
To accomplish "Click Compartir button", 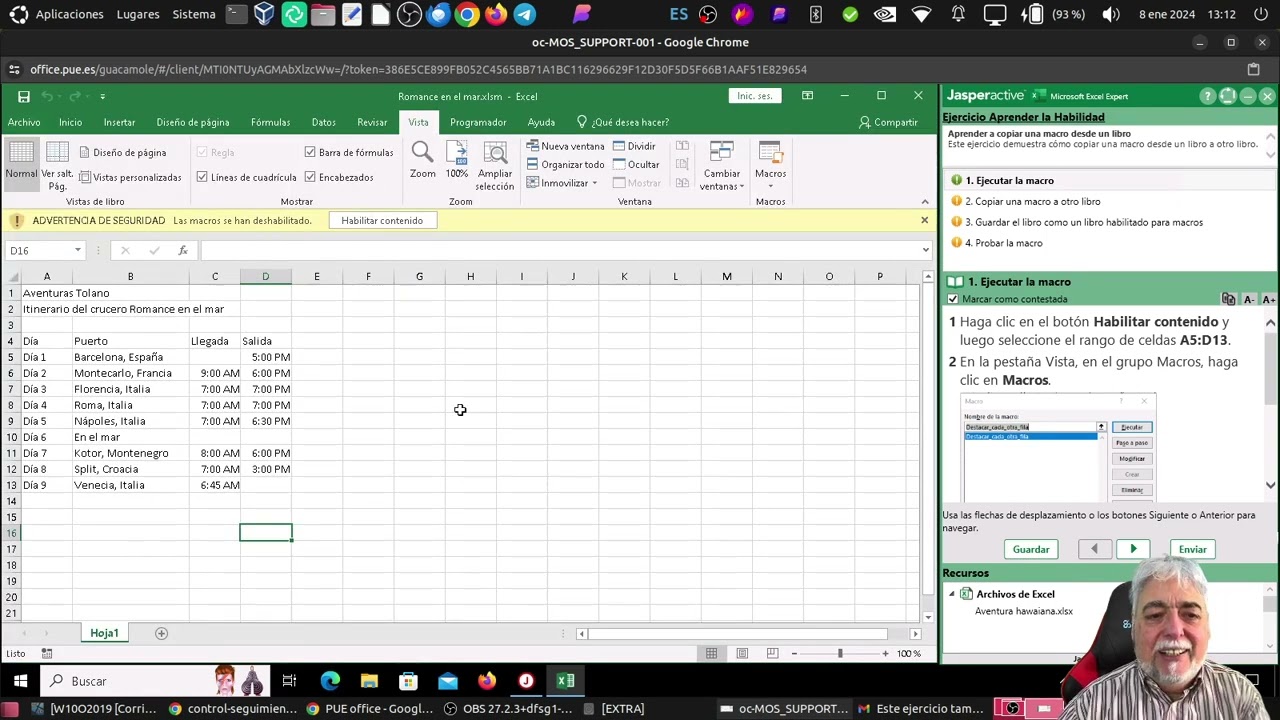I will coord(888,122).
